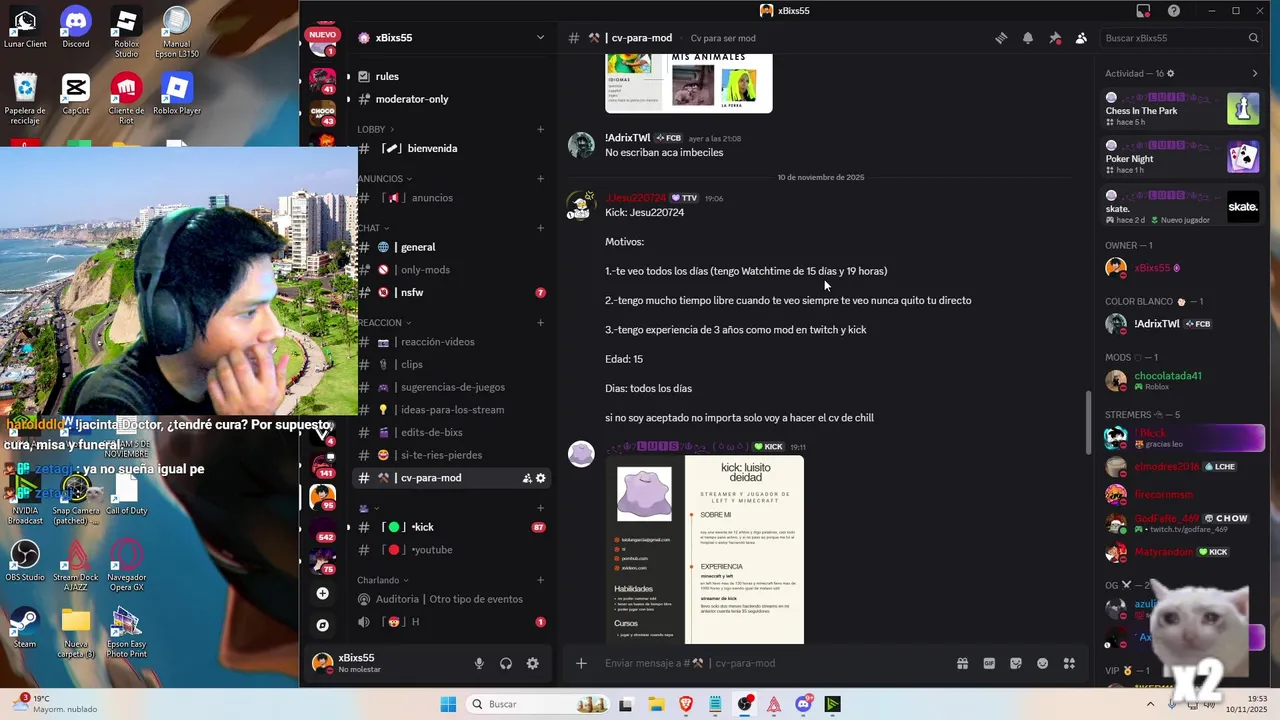Click Jesu220724 username in the message
The height and width of the screenshot is (720, 1280).
pyautogui.click(x=635, y=198)
